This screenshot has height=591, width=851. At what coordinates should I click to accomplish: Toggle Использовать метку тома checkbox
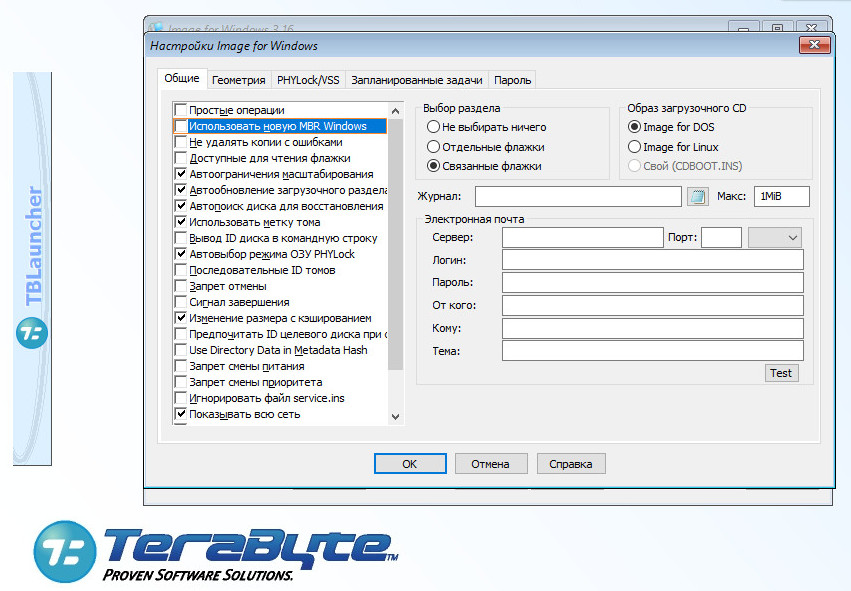pyautogui.click(x=181, y=223)
